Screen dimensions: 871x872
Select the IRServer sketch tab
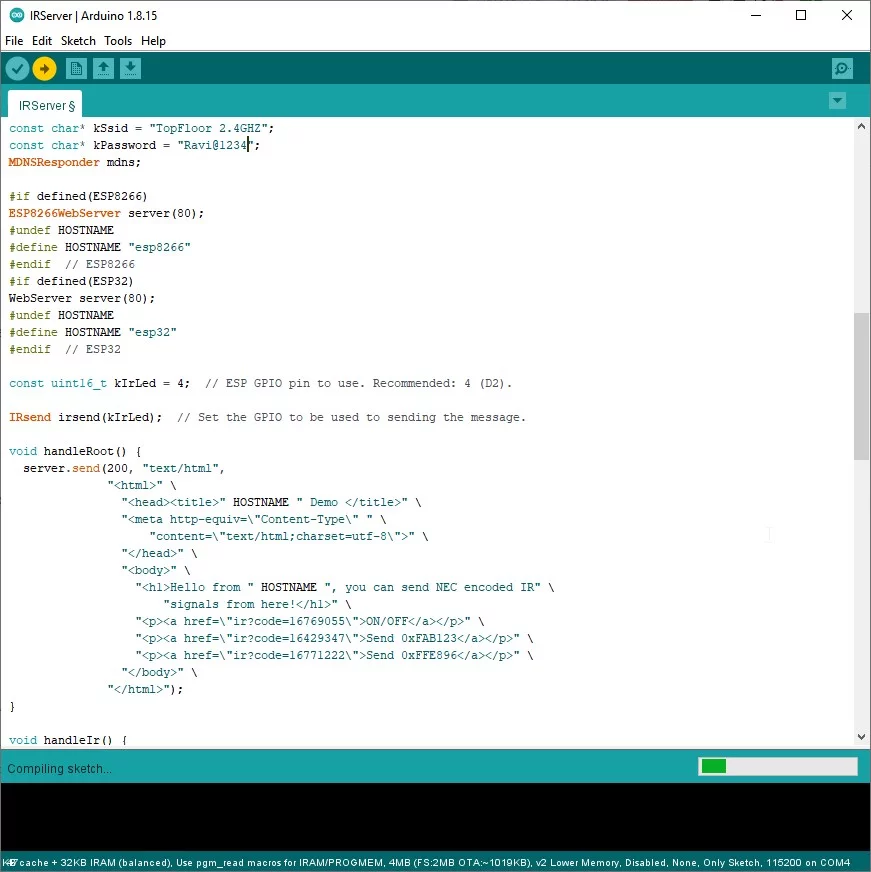[x=46, y=105]
